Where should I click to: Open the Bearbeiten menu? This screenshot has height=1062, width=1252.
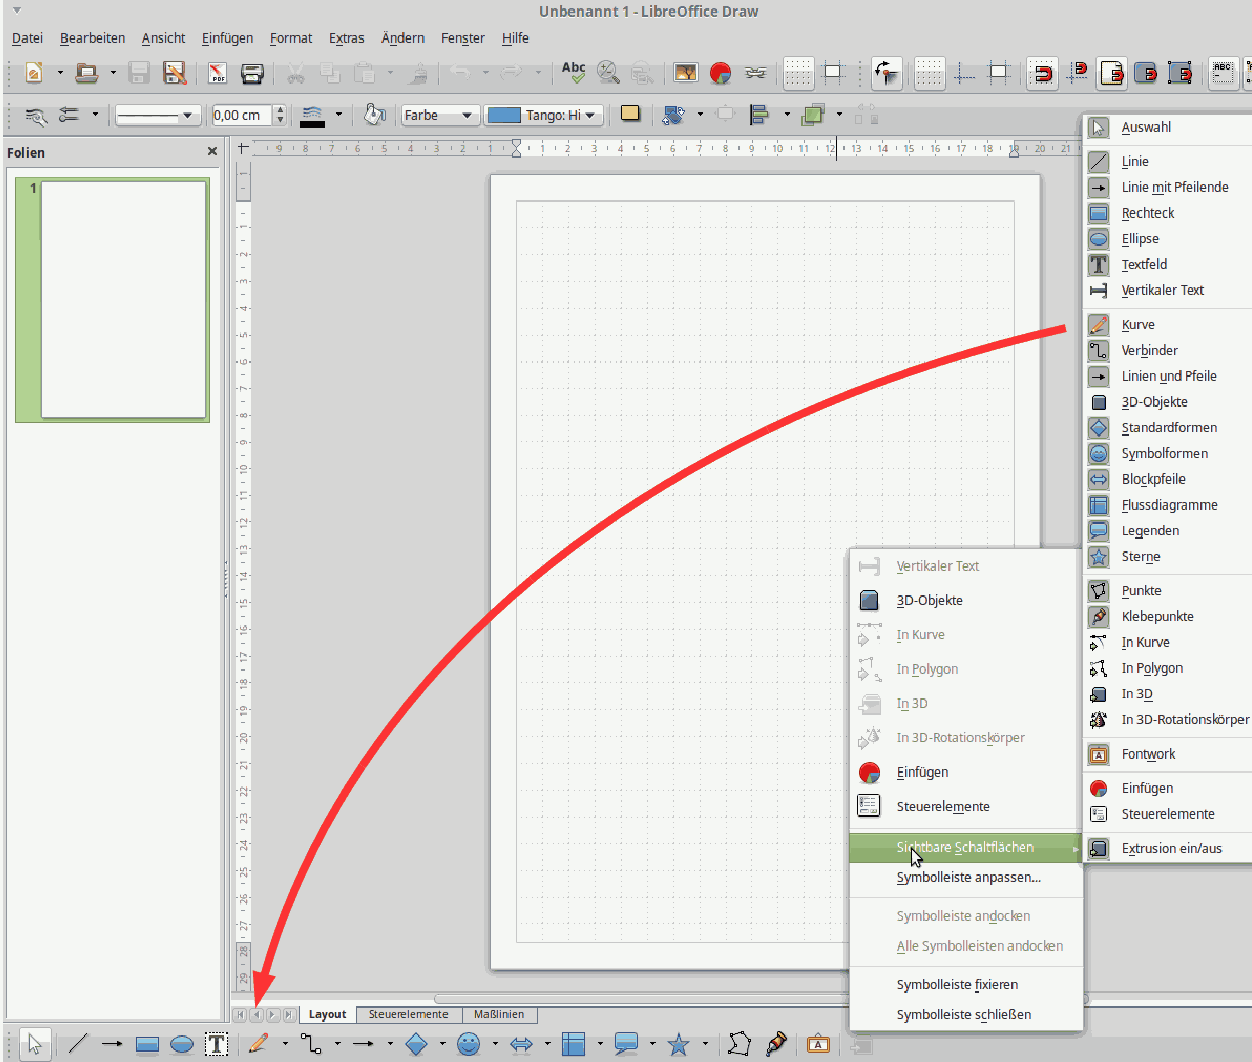point(92,38)
